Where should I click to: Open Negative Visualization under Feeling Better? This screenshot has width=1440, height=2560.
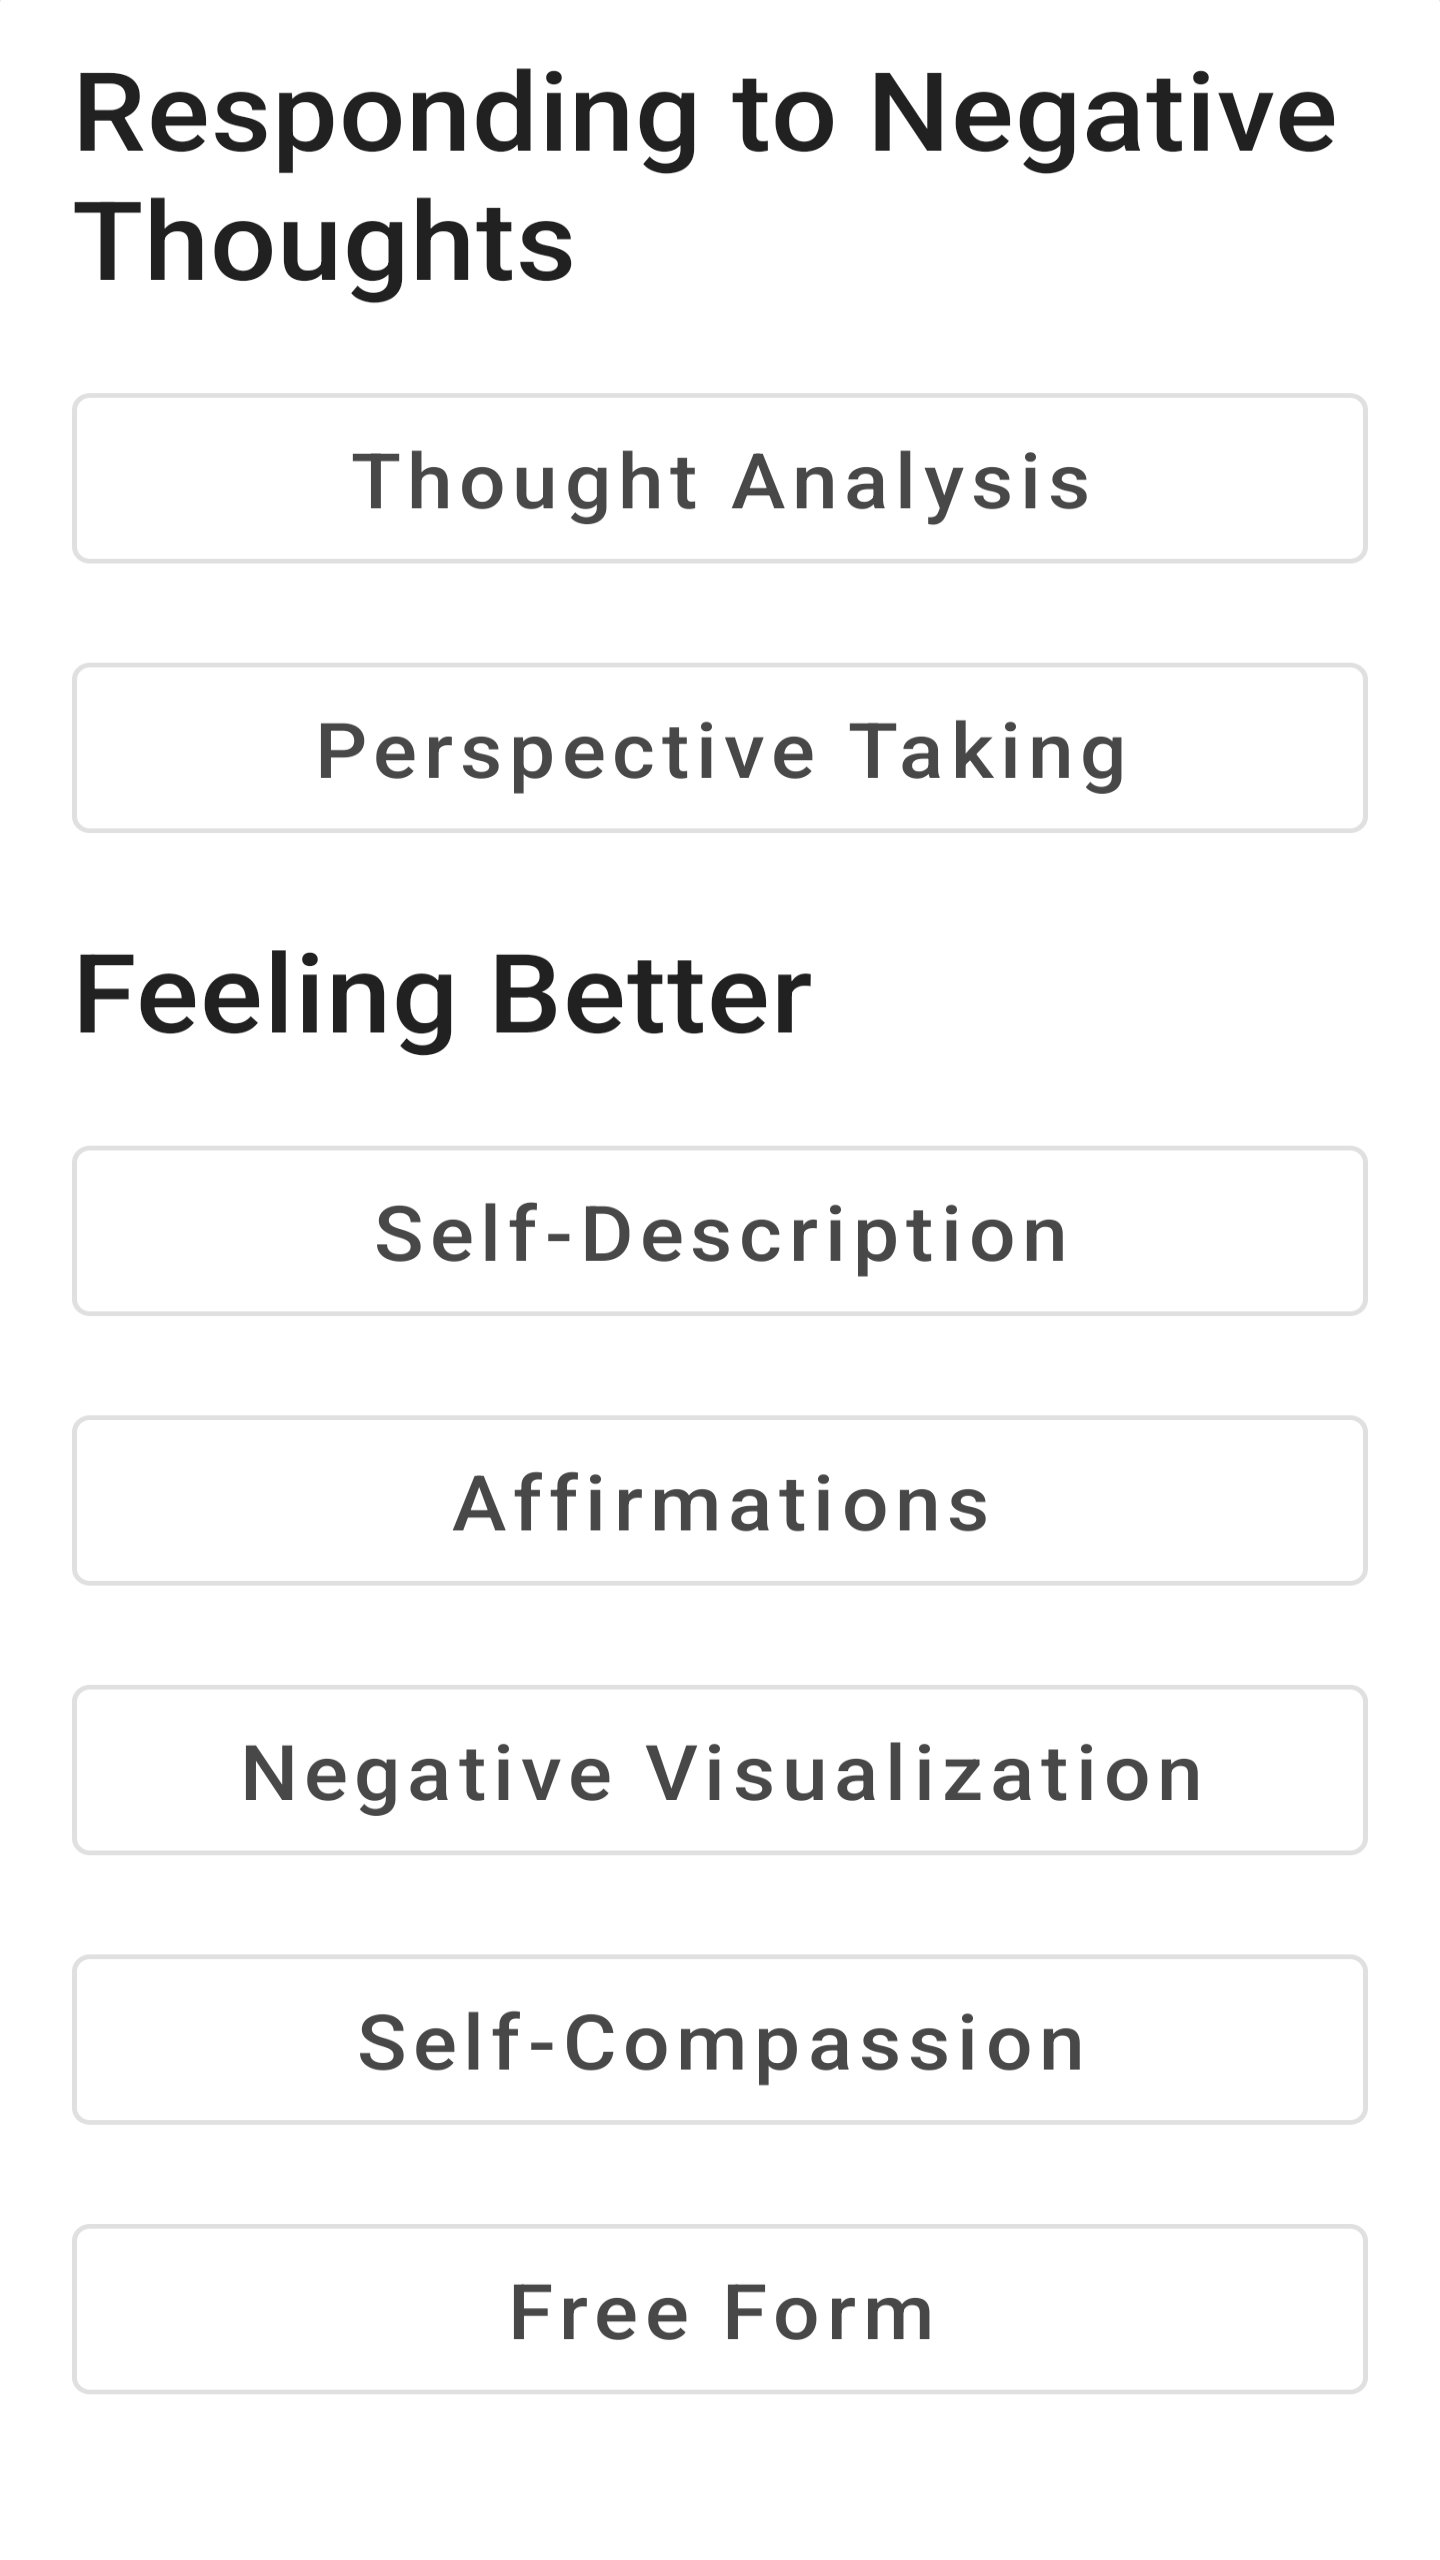[x=720, y=1768]
